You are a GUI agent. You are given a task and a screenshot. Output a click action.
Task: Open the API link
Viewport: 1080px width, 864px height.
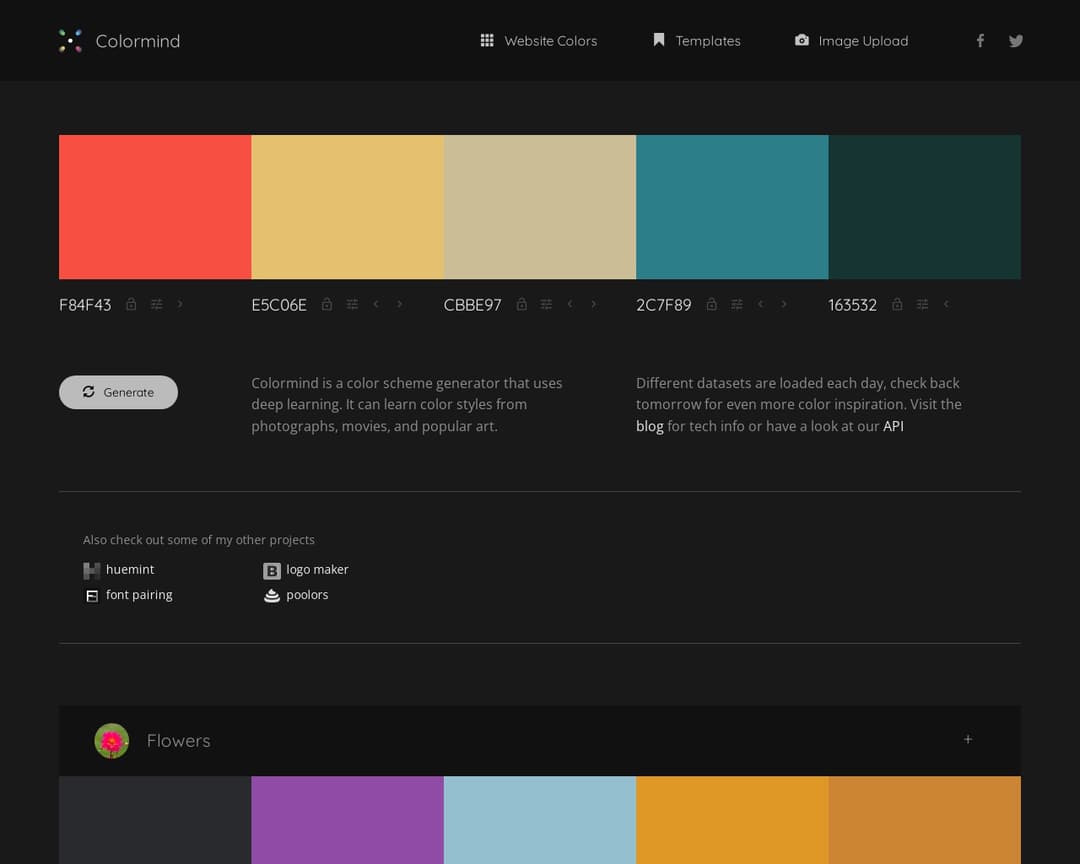(893, 426)
